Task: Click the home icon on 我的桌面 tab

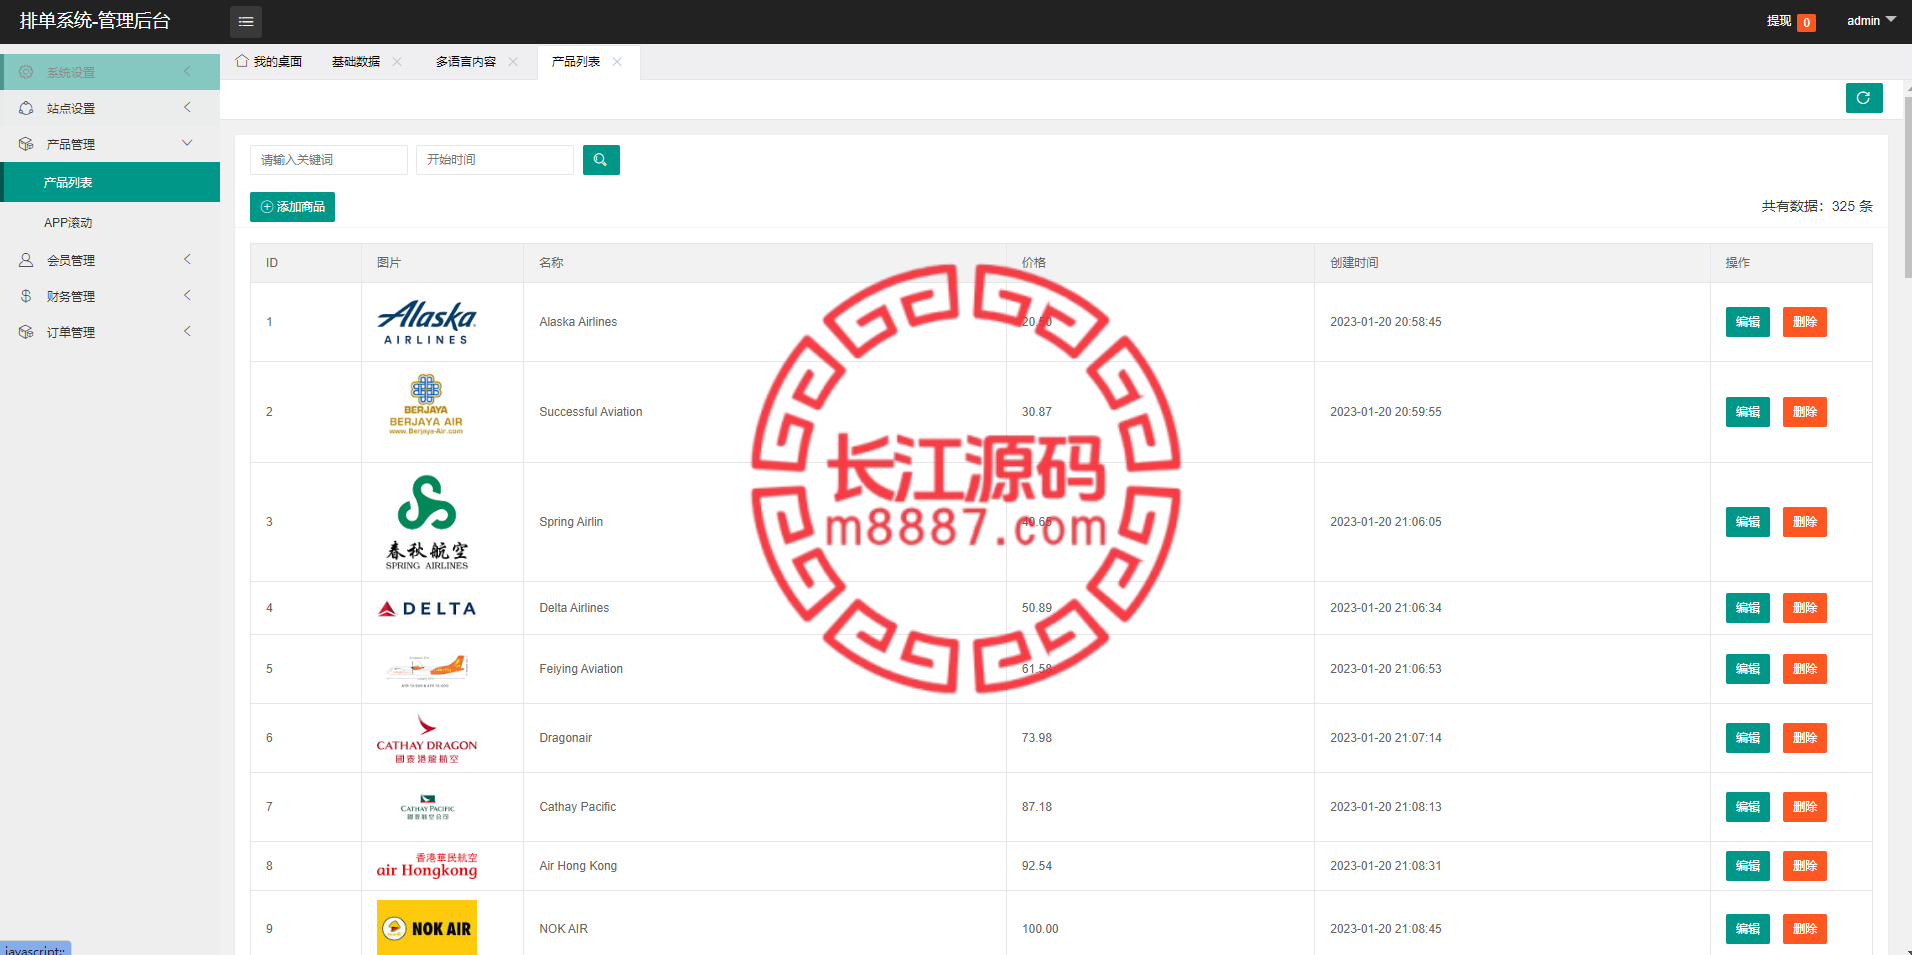Action: coord(242,61)
